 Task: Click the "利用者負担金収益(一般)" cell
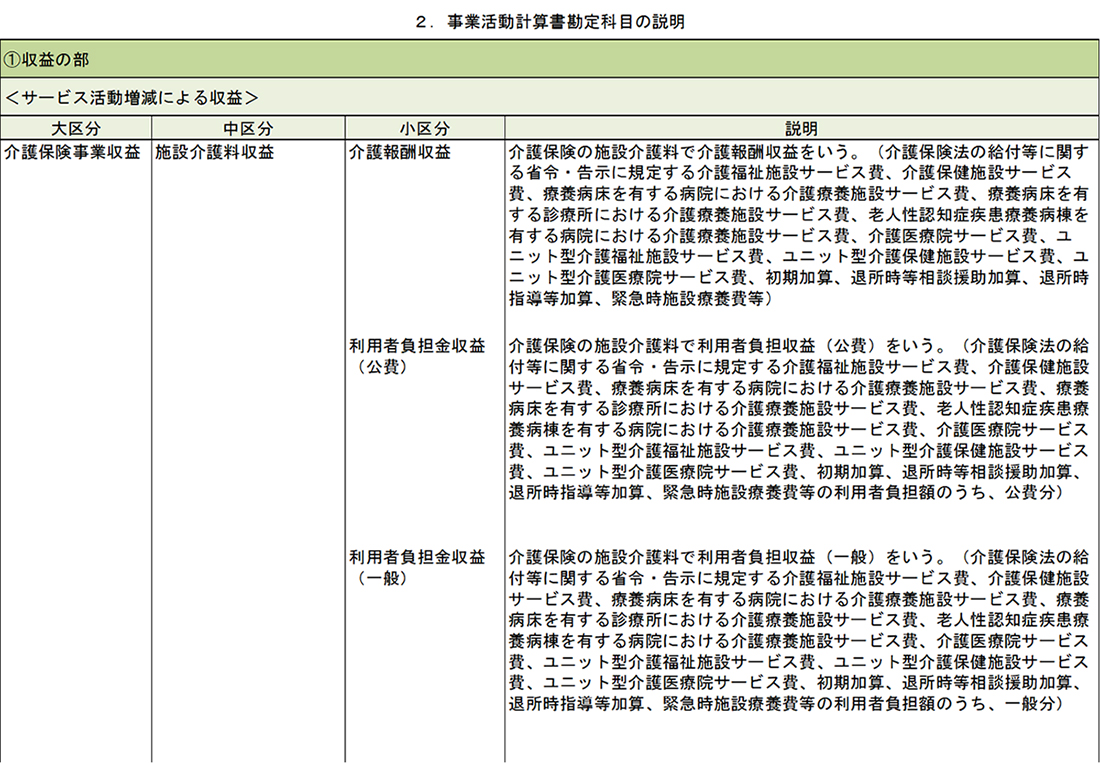[416, 568]
